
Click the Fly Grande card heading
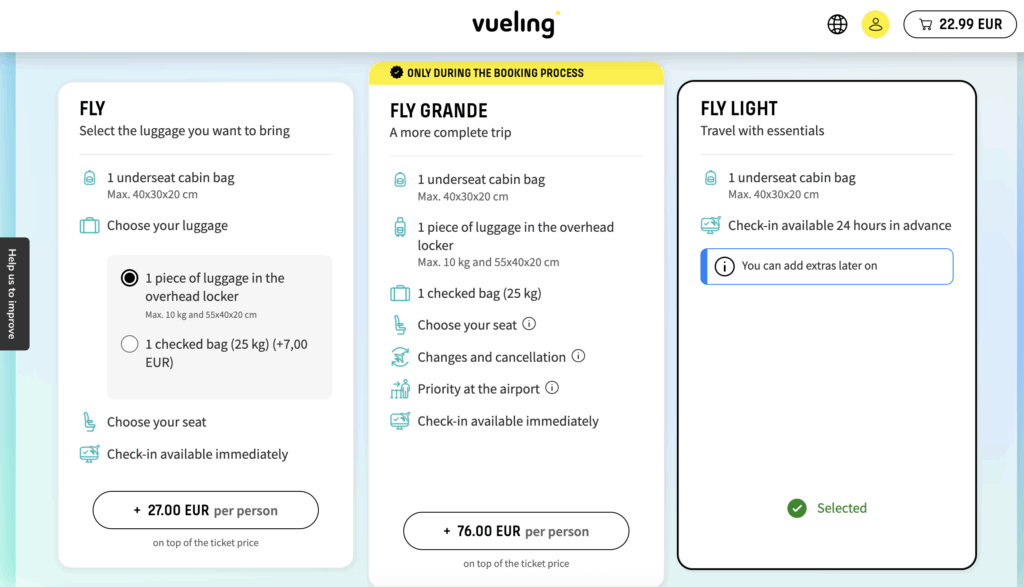point(439,111)
